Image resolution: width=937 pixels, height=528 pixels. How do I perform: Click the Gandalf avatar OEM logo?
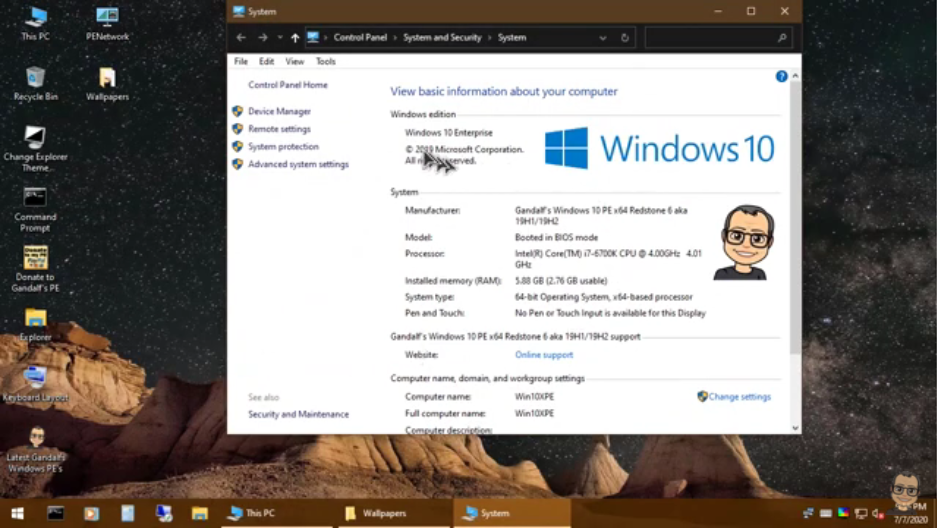click(x=743, y=242)
